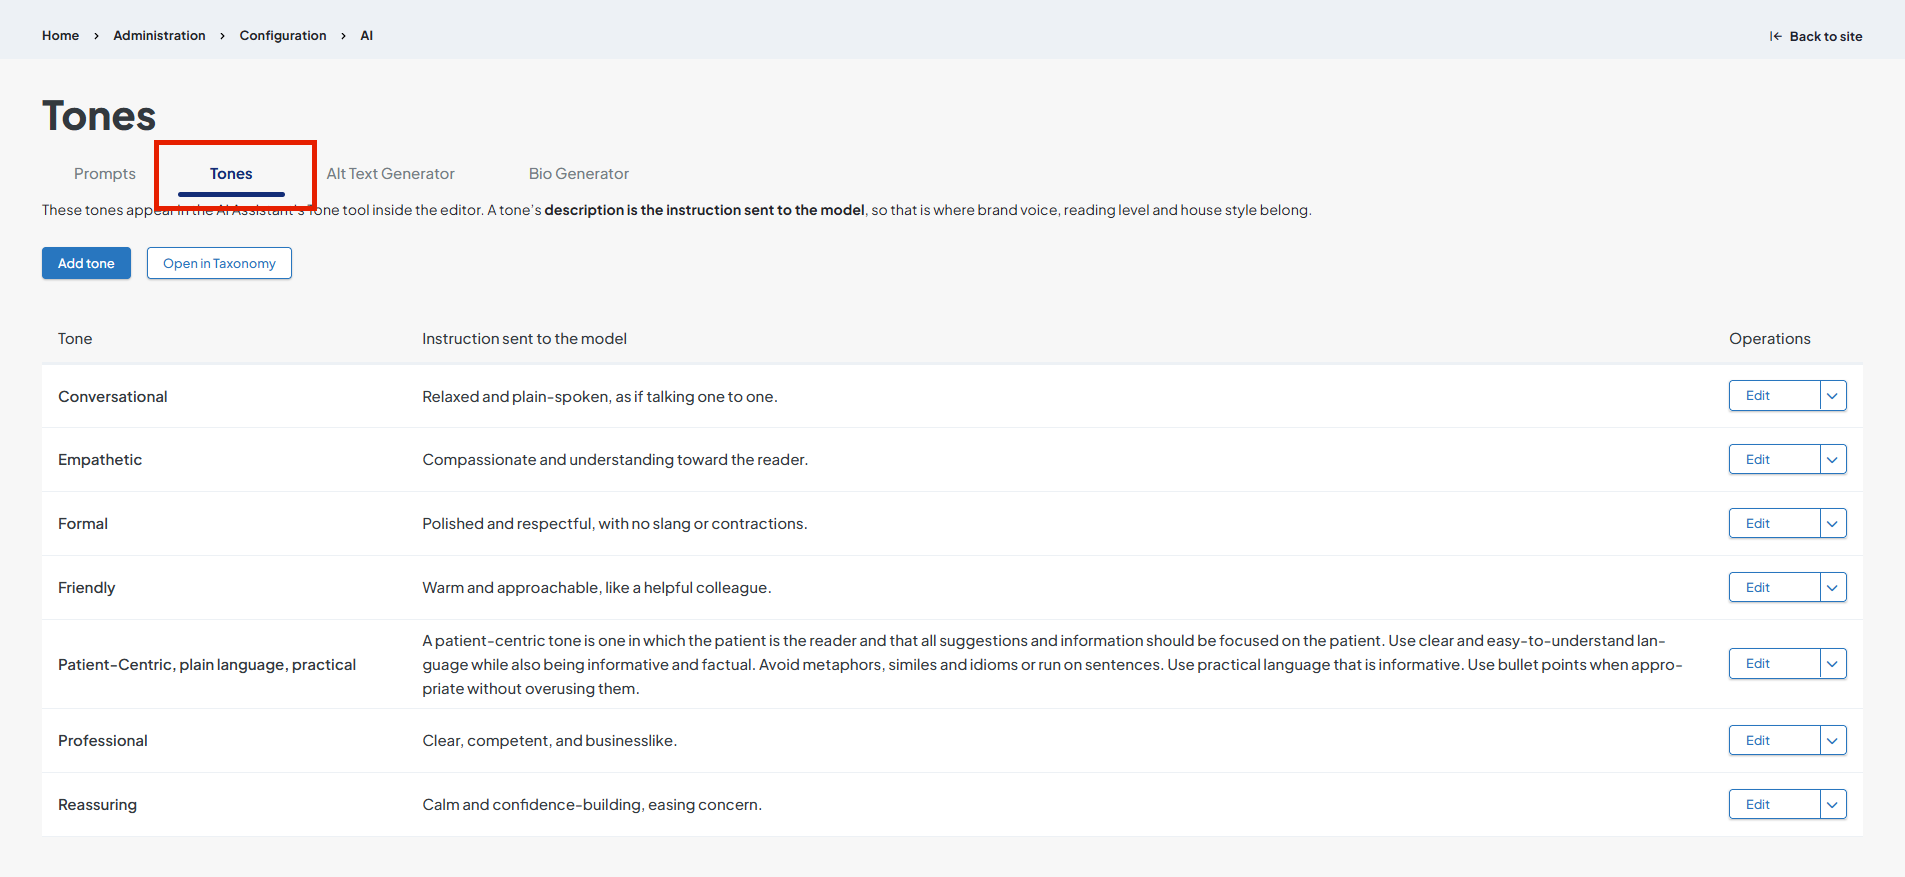The width and height of the screenshot is (1905, 877).
Task: Expand the Conversational row operations dropdown
Action: (x=1832, y=396)
